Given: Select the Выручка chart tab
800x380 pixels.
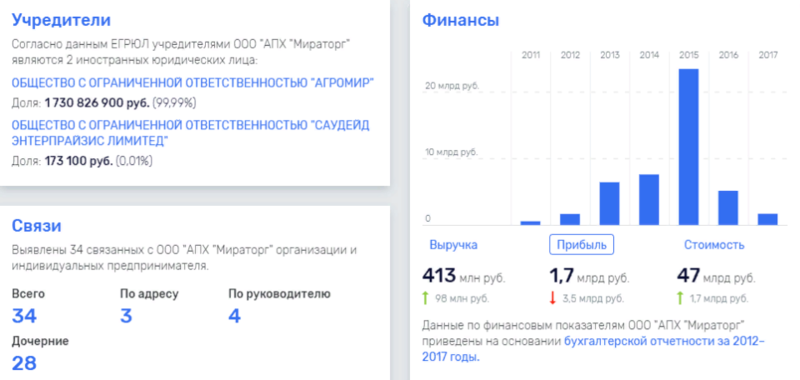Looking at the screenshot, I should tap(454, 245).
